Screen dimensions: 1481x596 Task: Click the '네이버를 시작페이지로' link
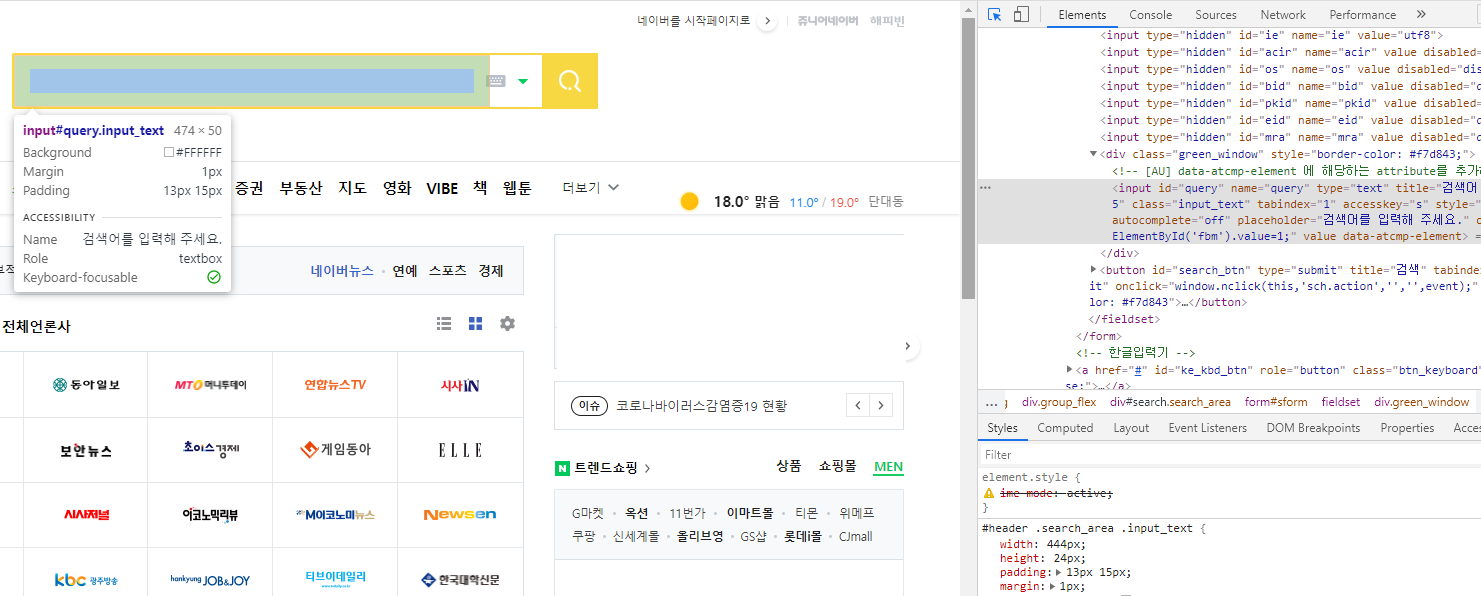(x=694, y=20)
